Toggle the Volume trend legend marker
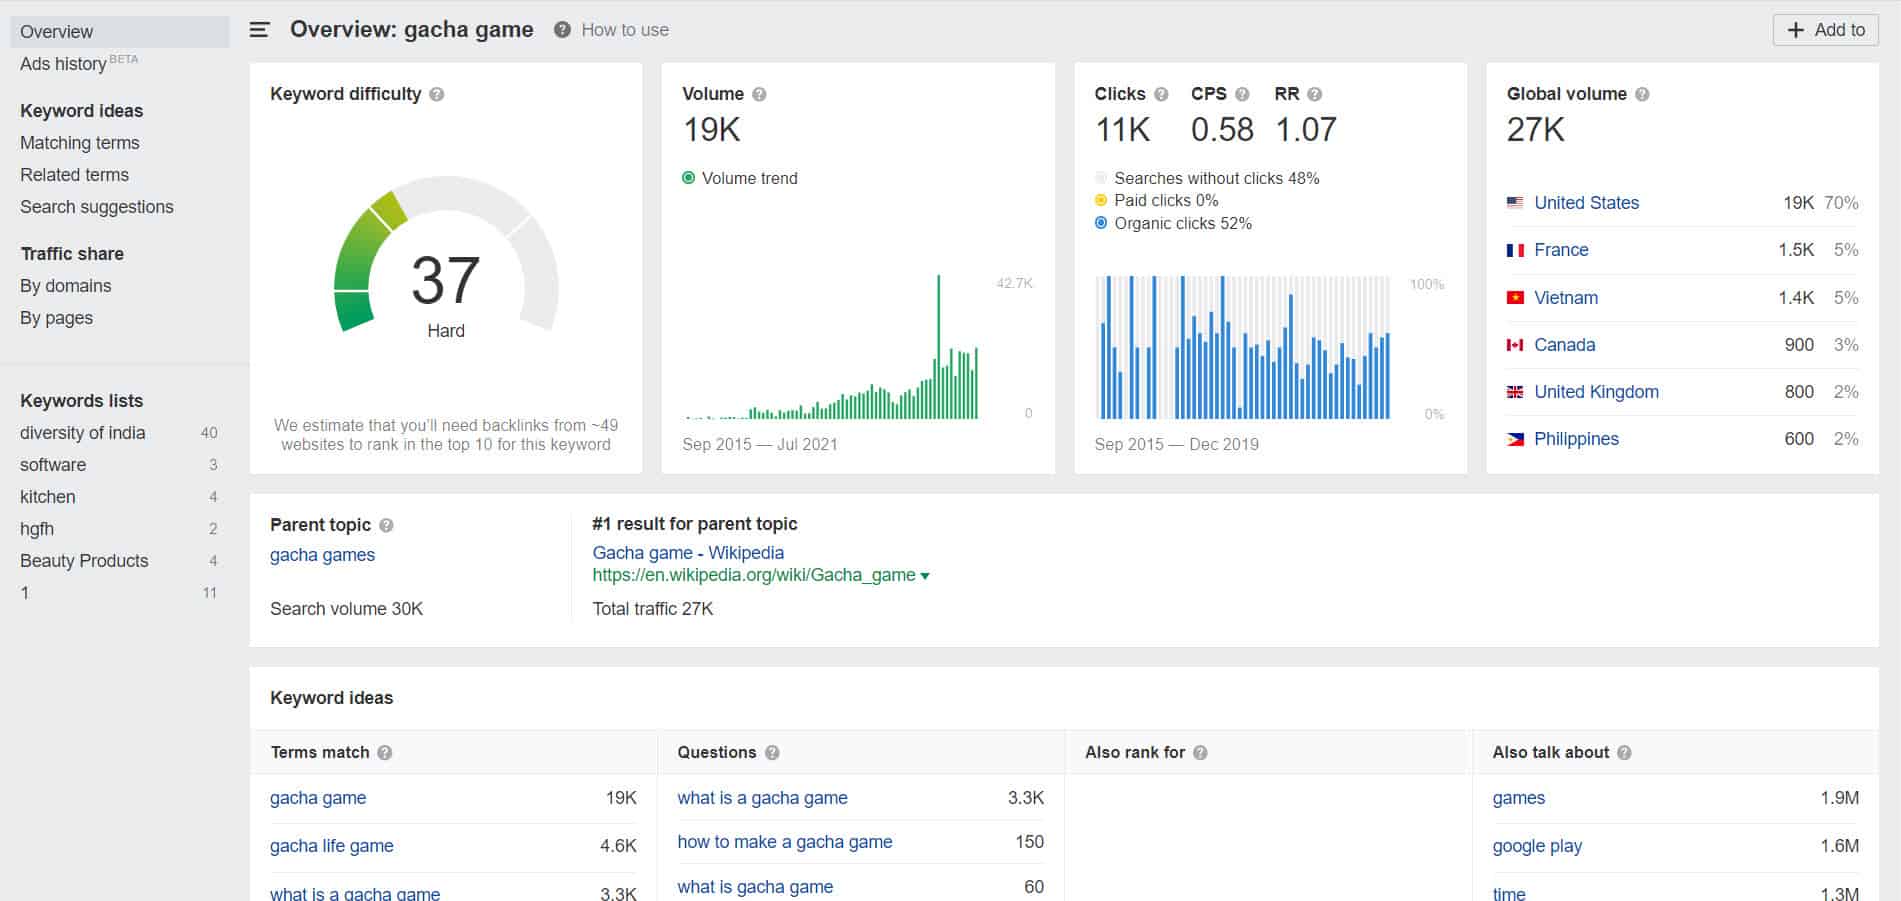The height and width of the screenshot is (901, 1901). 688,178
